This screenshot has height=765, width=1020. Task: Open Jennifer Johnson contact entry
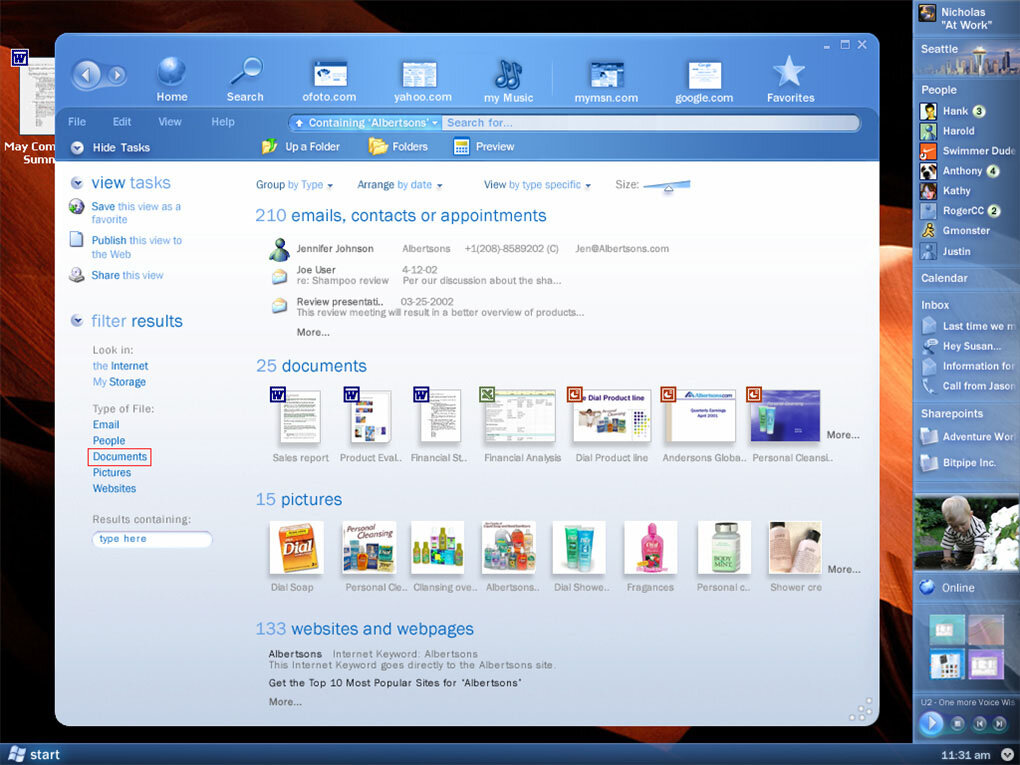tap(468, 248)
